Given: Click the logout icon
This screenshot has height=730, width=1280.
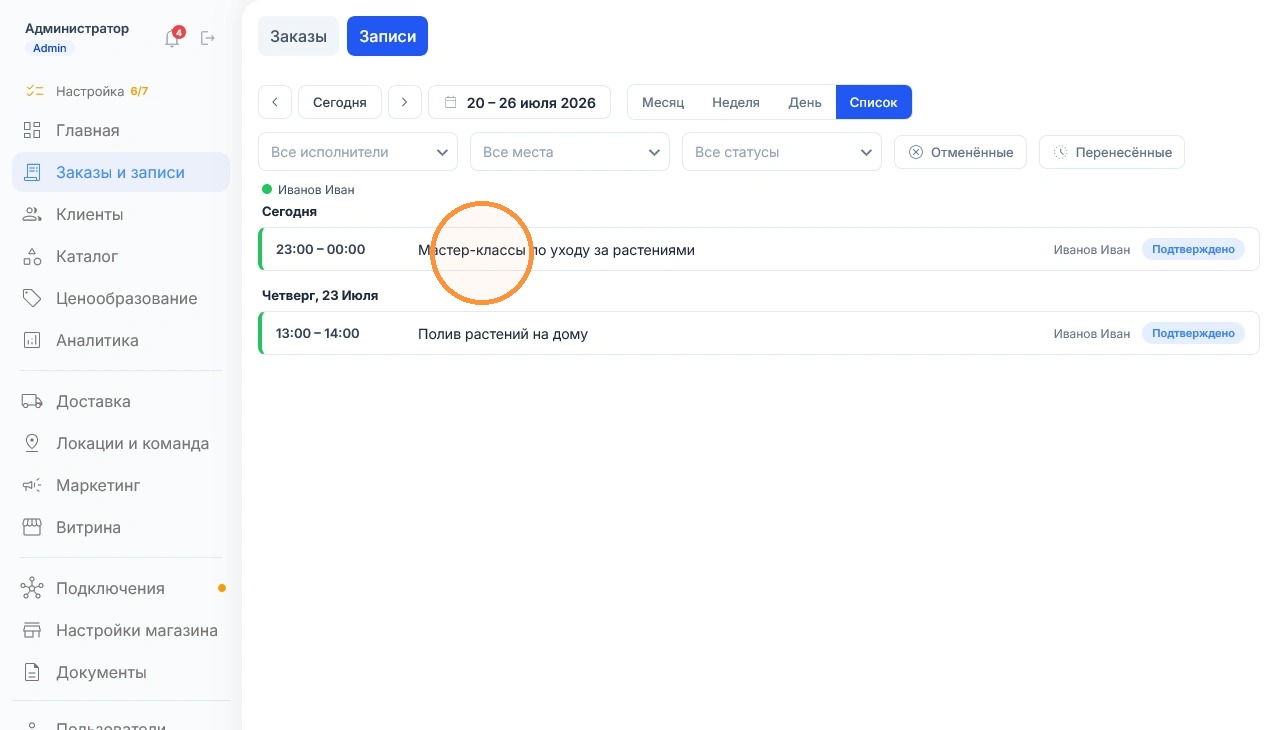Looking at the screenshot, I should [x=208, y=38].
